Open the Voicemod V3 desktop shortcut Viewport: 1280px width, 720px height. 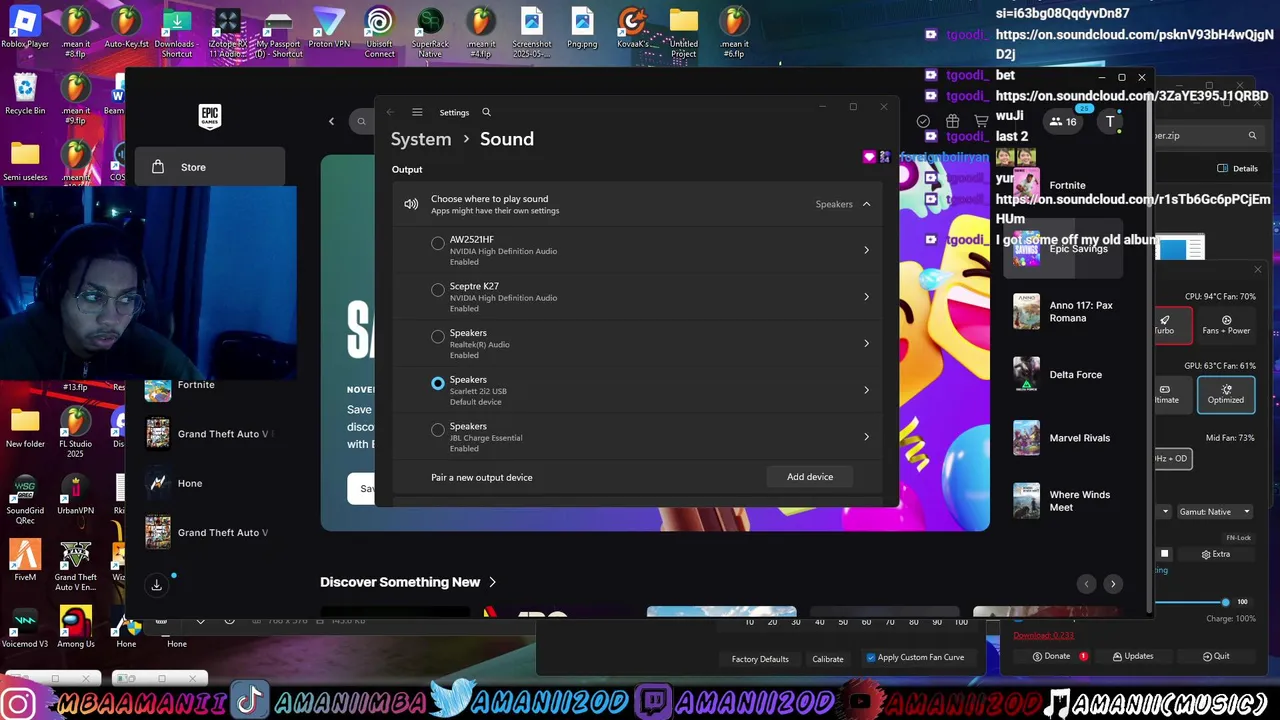25,627
